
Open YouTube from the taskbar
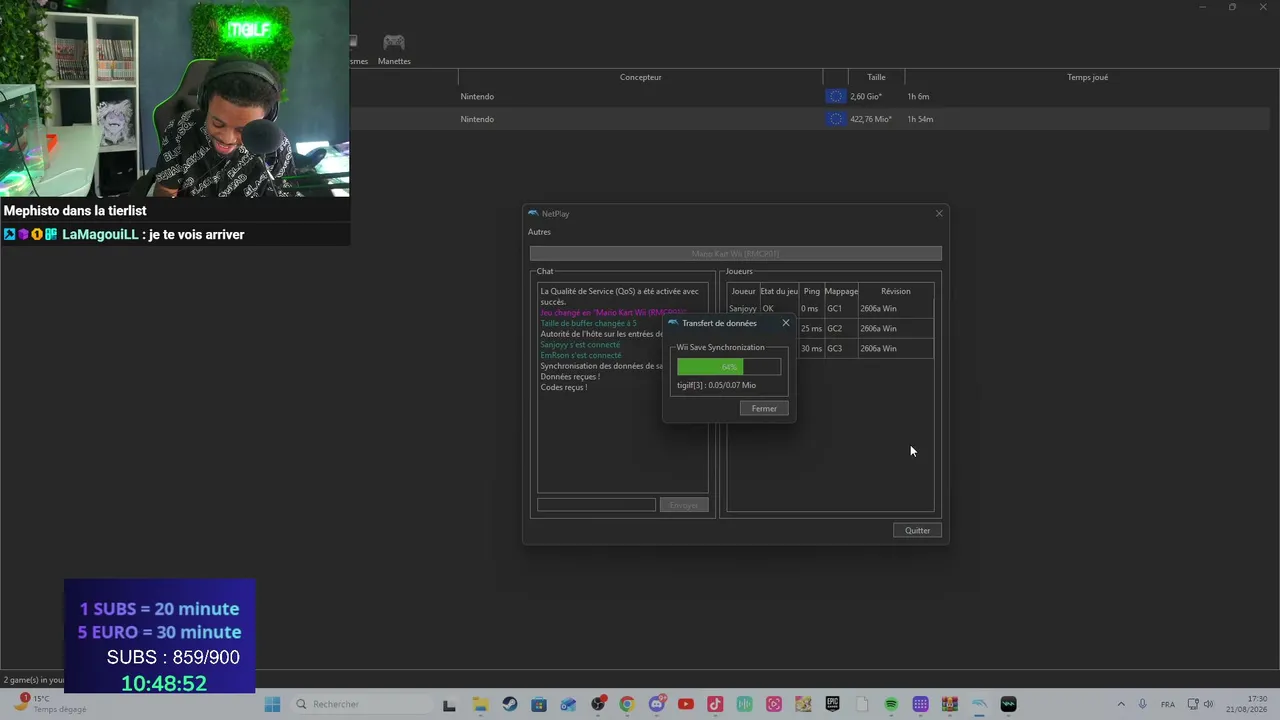(x=686, y=704)
